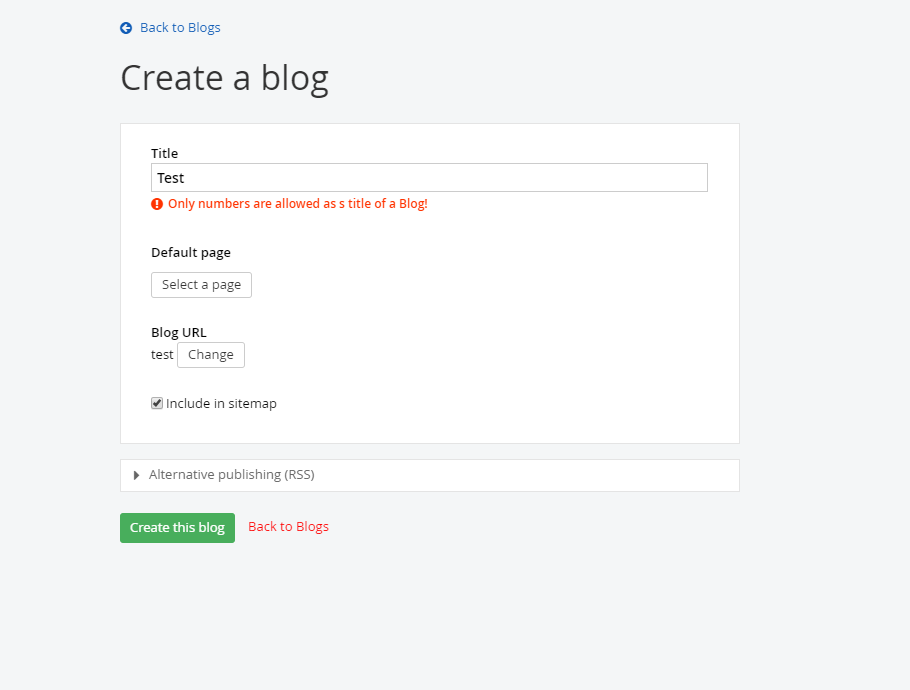Select the red validation error message text

tap(298, 204)
